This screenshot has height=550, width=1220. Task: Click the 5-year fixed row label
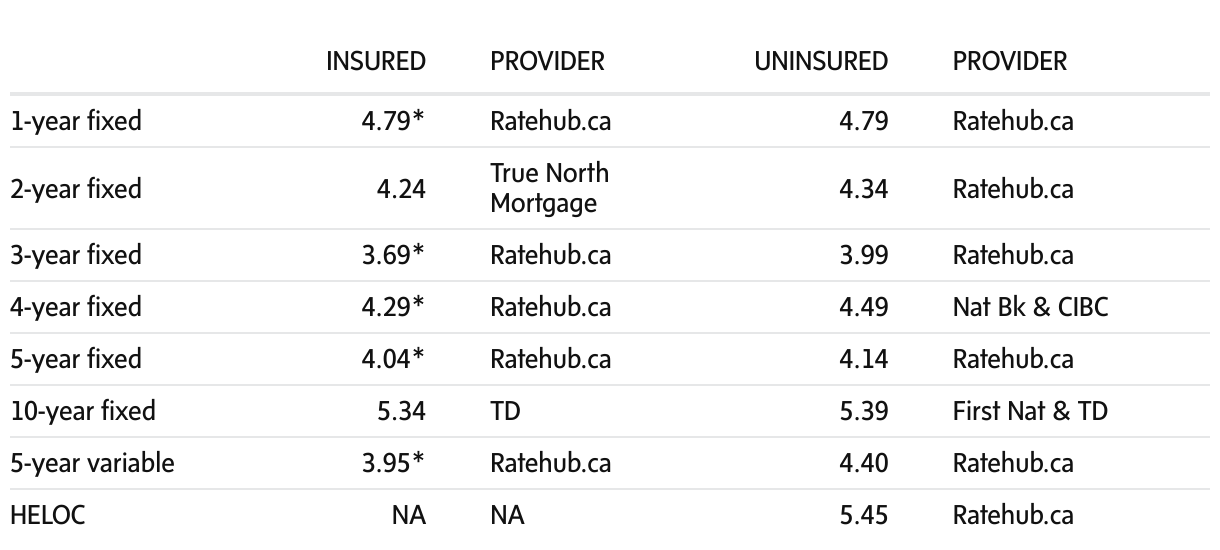(x=76, y=359)
